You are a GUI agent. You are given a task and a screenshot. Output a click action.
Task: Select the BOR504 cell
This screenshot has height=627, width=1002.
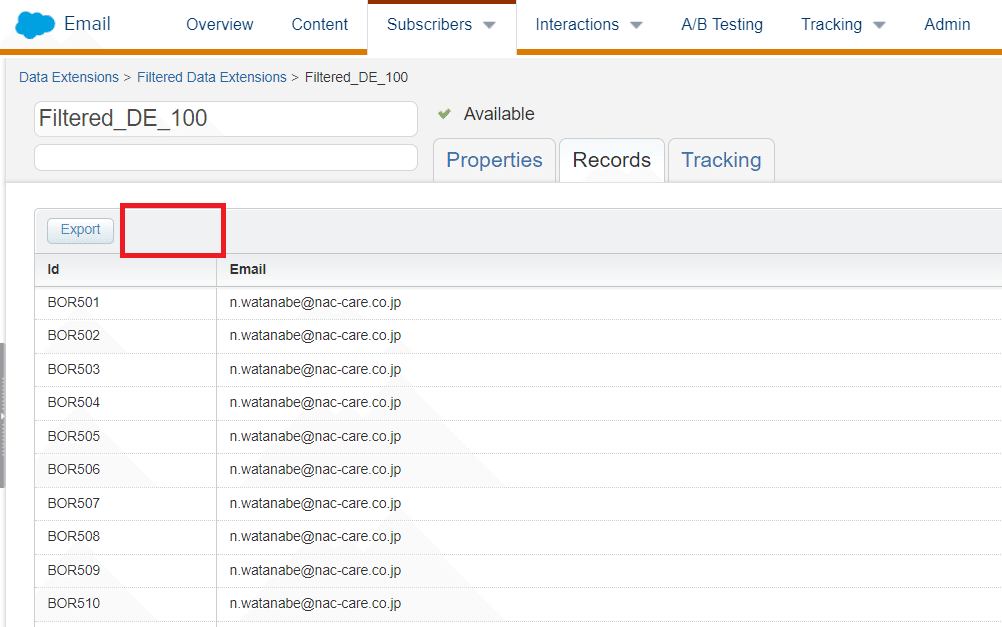coord(126,403)
